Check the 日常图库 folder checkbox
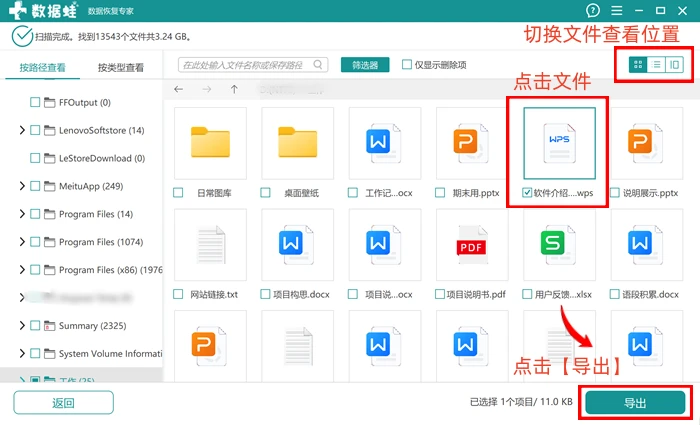 click(178, 193)
